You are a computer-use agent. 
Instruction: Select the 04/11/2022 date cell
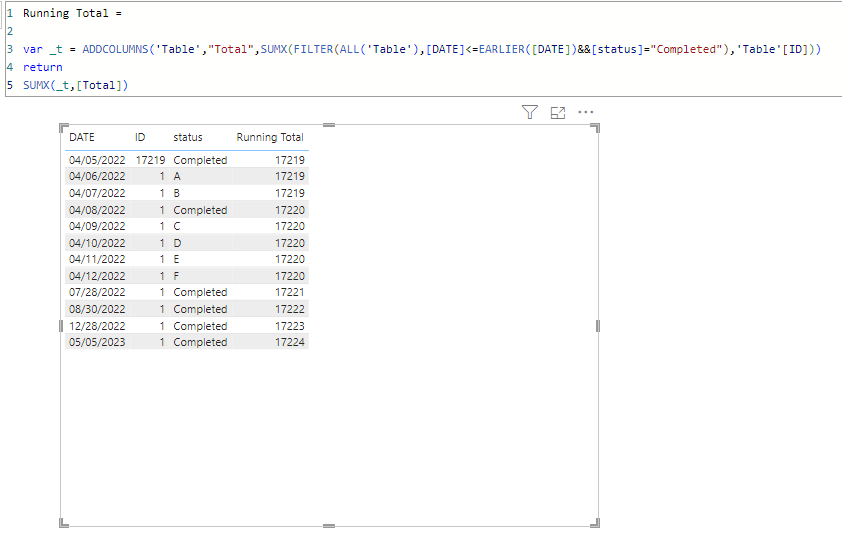[x=97, y=259]
